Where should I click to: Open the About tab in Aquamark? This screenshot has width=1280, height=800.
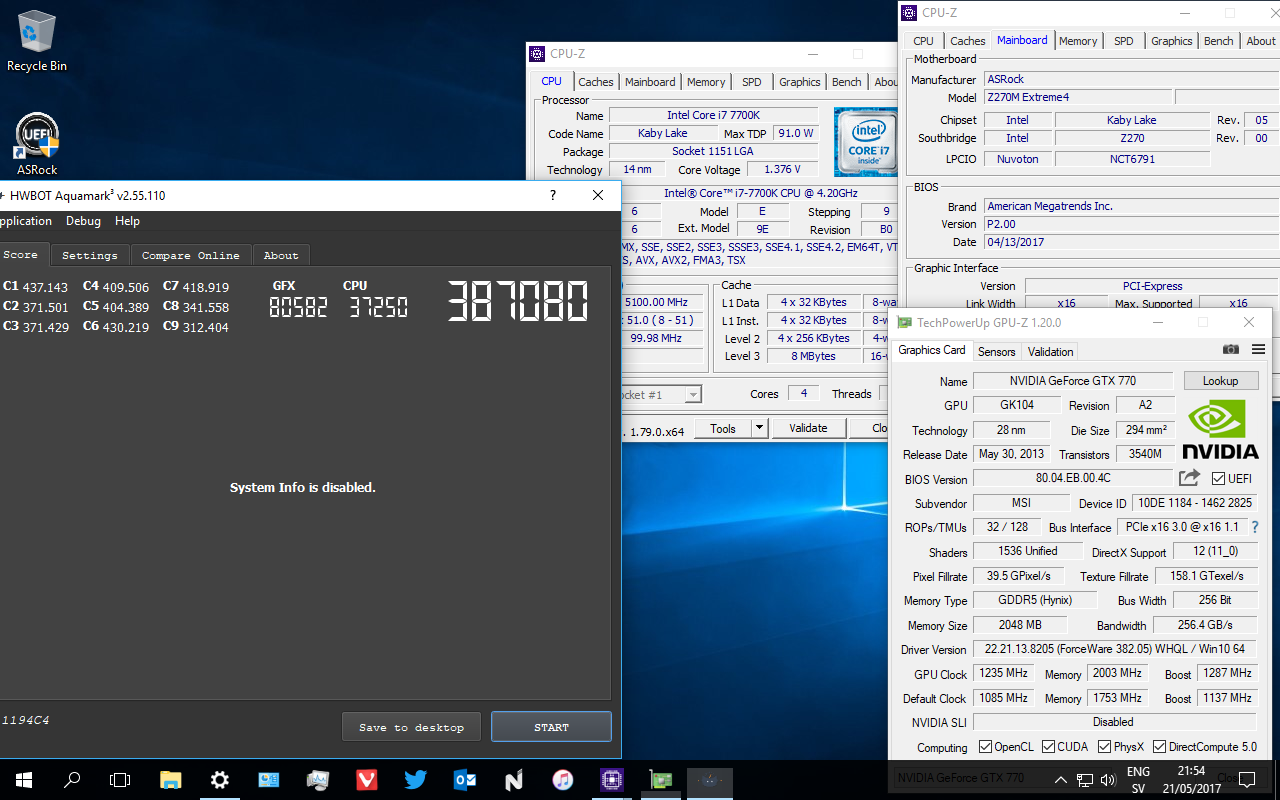click(281, 255)
